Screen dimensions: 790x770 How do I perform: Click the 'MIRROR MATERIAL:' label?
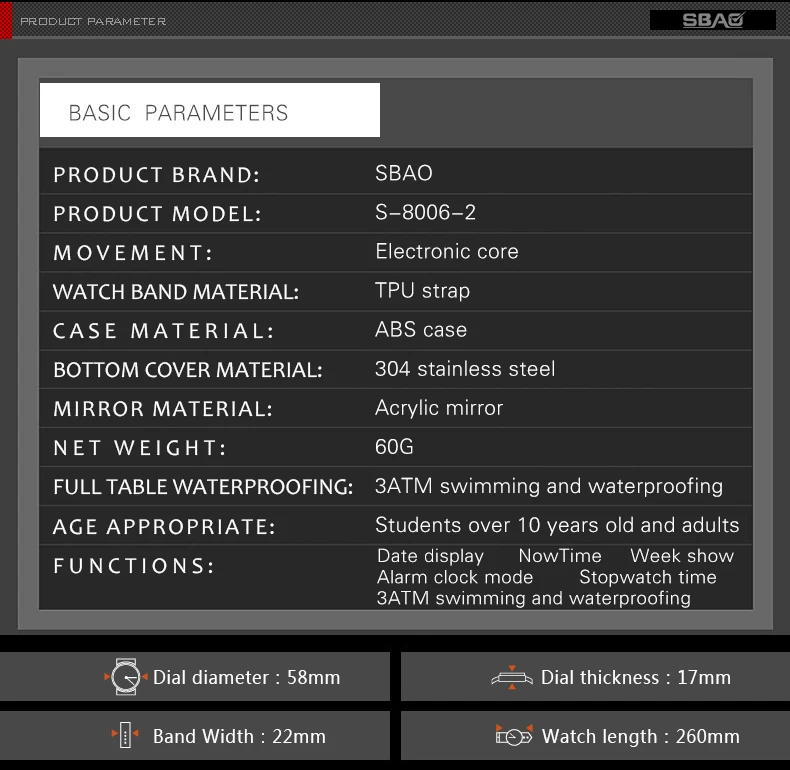(163, 409)
